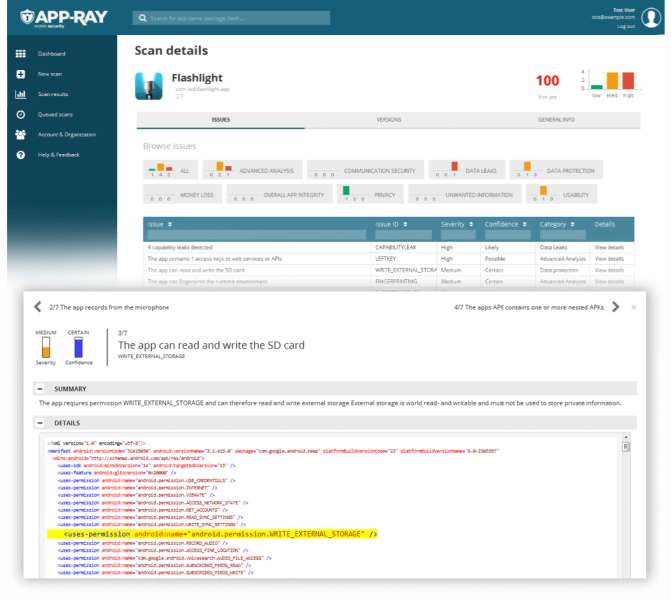The image size is (671, 600).
Task: Click the Confidence filter box
Action: coord(508,235)
